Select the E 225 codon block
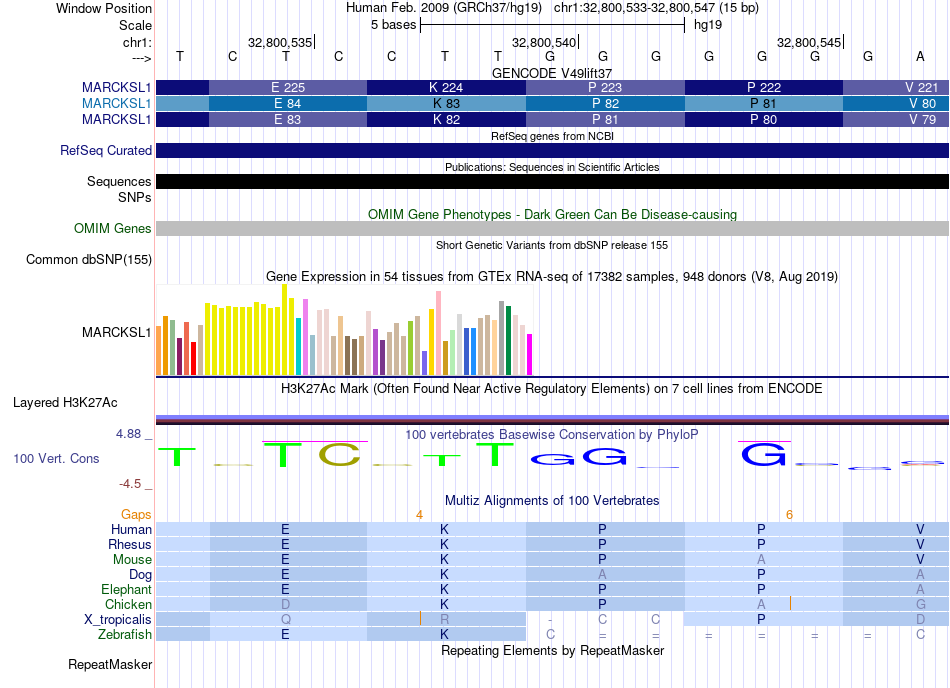Screen dimensions: 950x688 click(288, 87)
